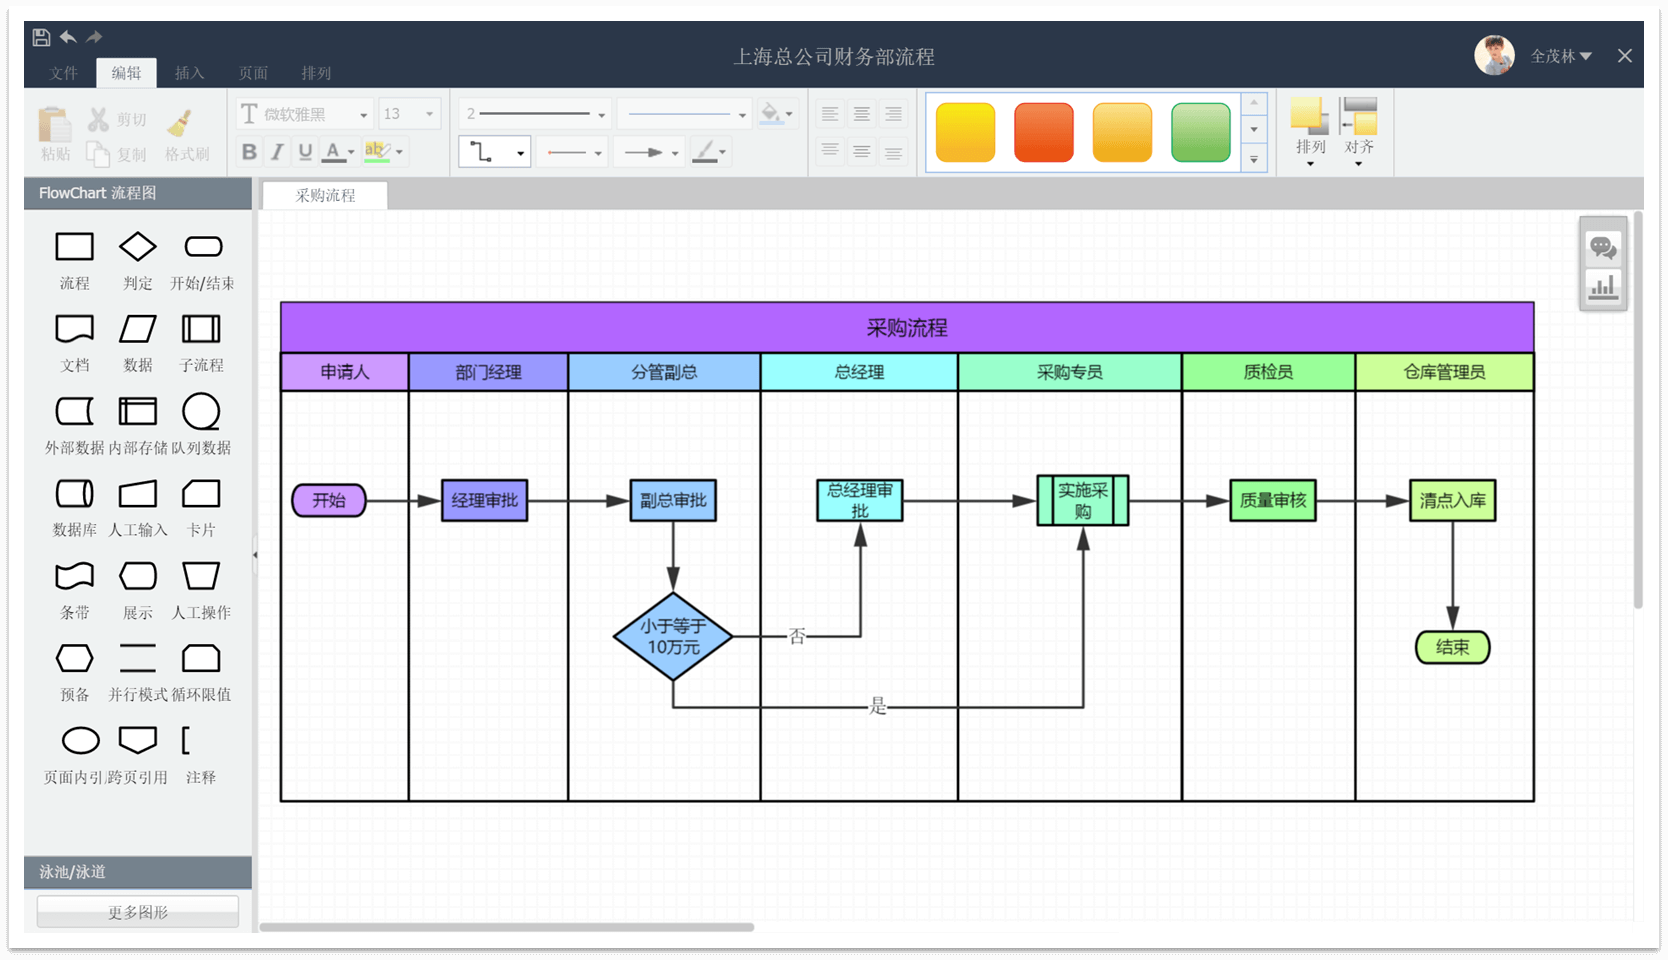1668x960 pixels.
Task: Click the chart icon below the comment icon
Action: click(1603, 286)
